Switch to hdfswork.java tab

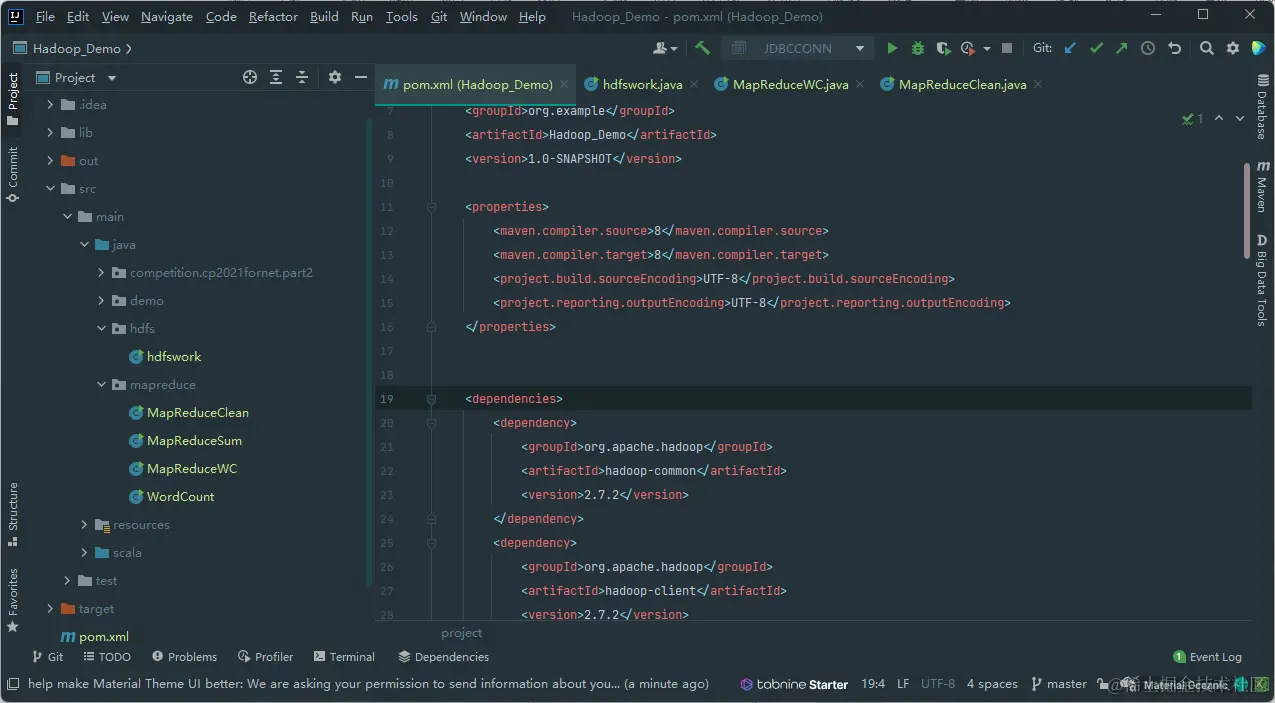point(642,84)
